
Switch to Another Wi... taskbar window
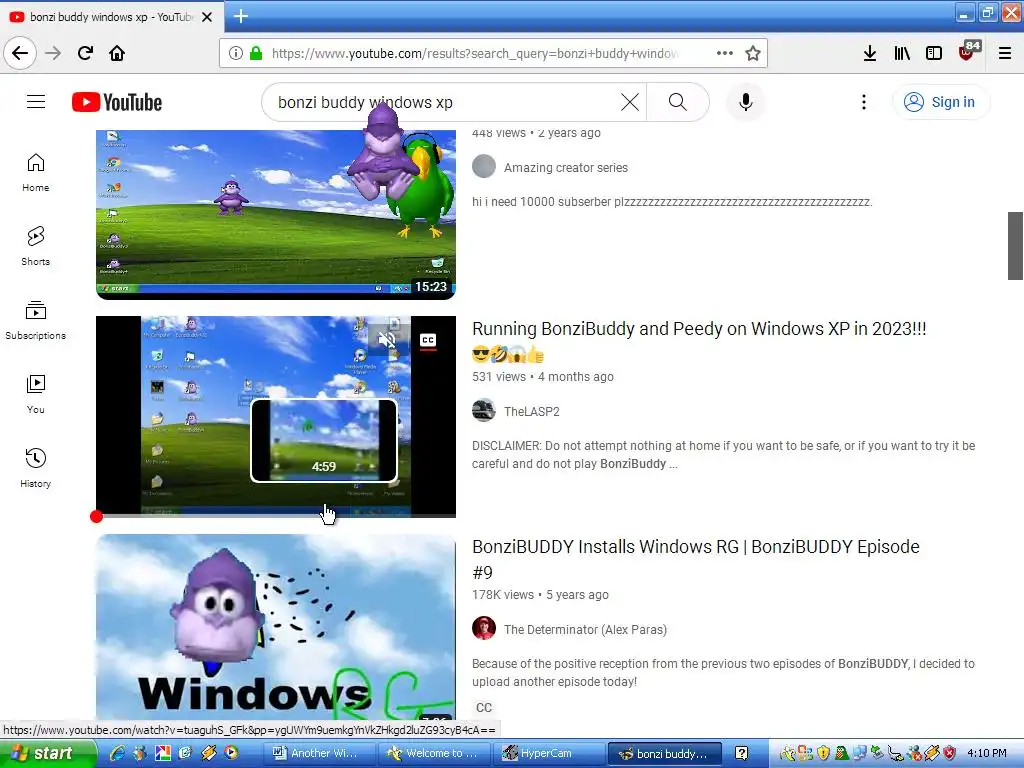(319, 753)
